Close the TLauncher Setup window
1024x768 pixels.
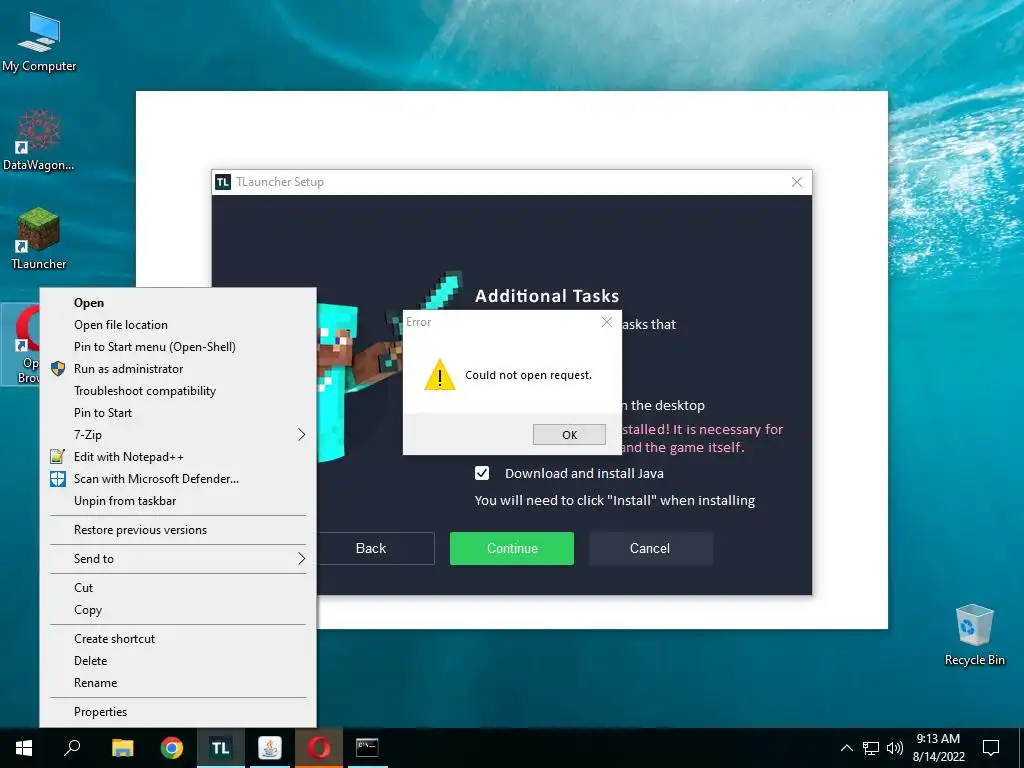pyautogui.click(x=797, y=182)
